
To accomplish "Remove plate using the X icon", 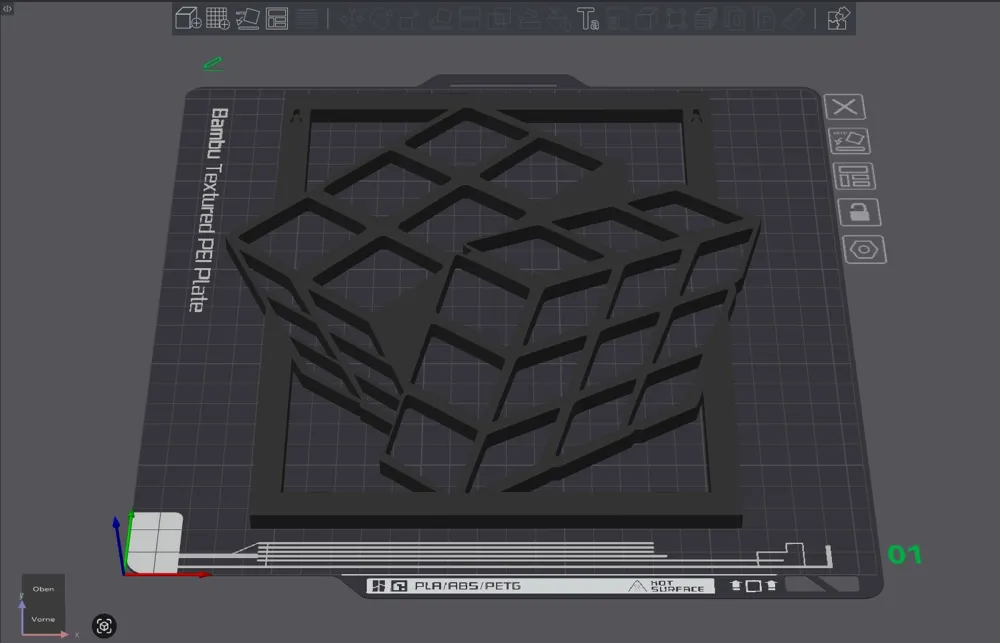I will click(x=844, y=107).
